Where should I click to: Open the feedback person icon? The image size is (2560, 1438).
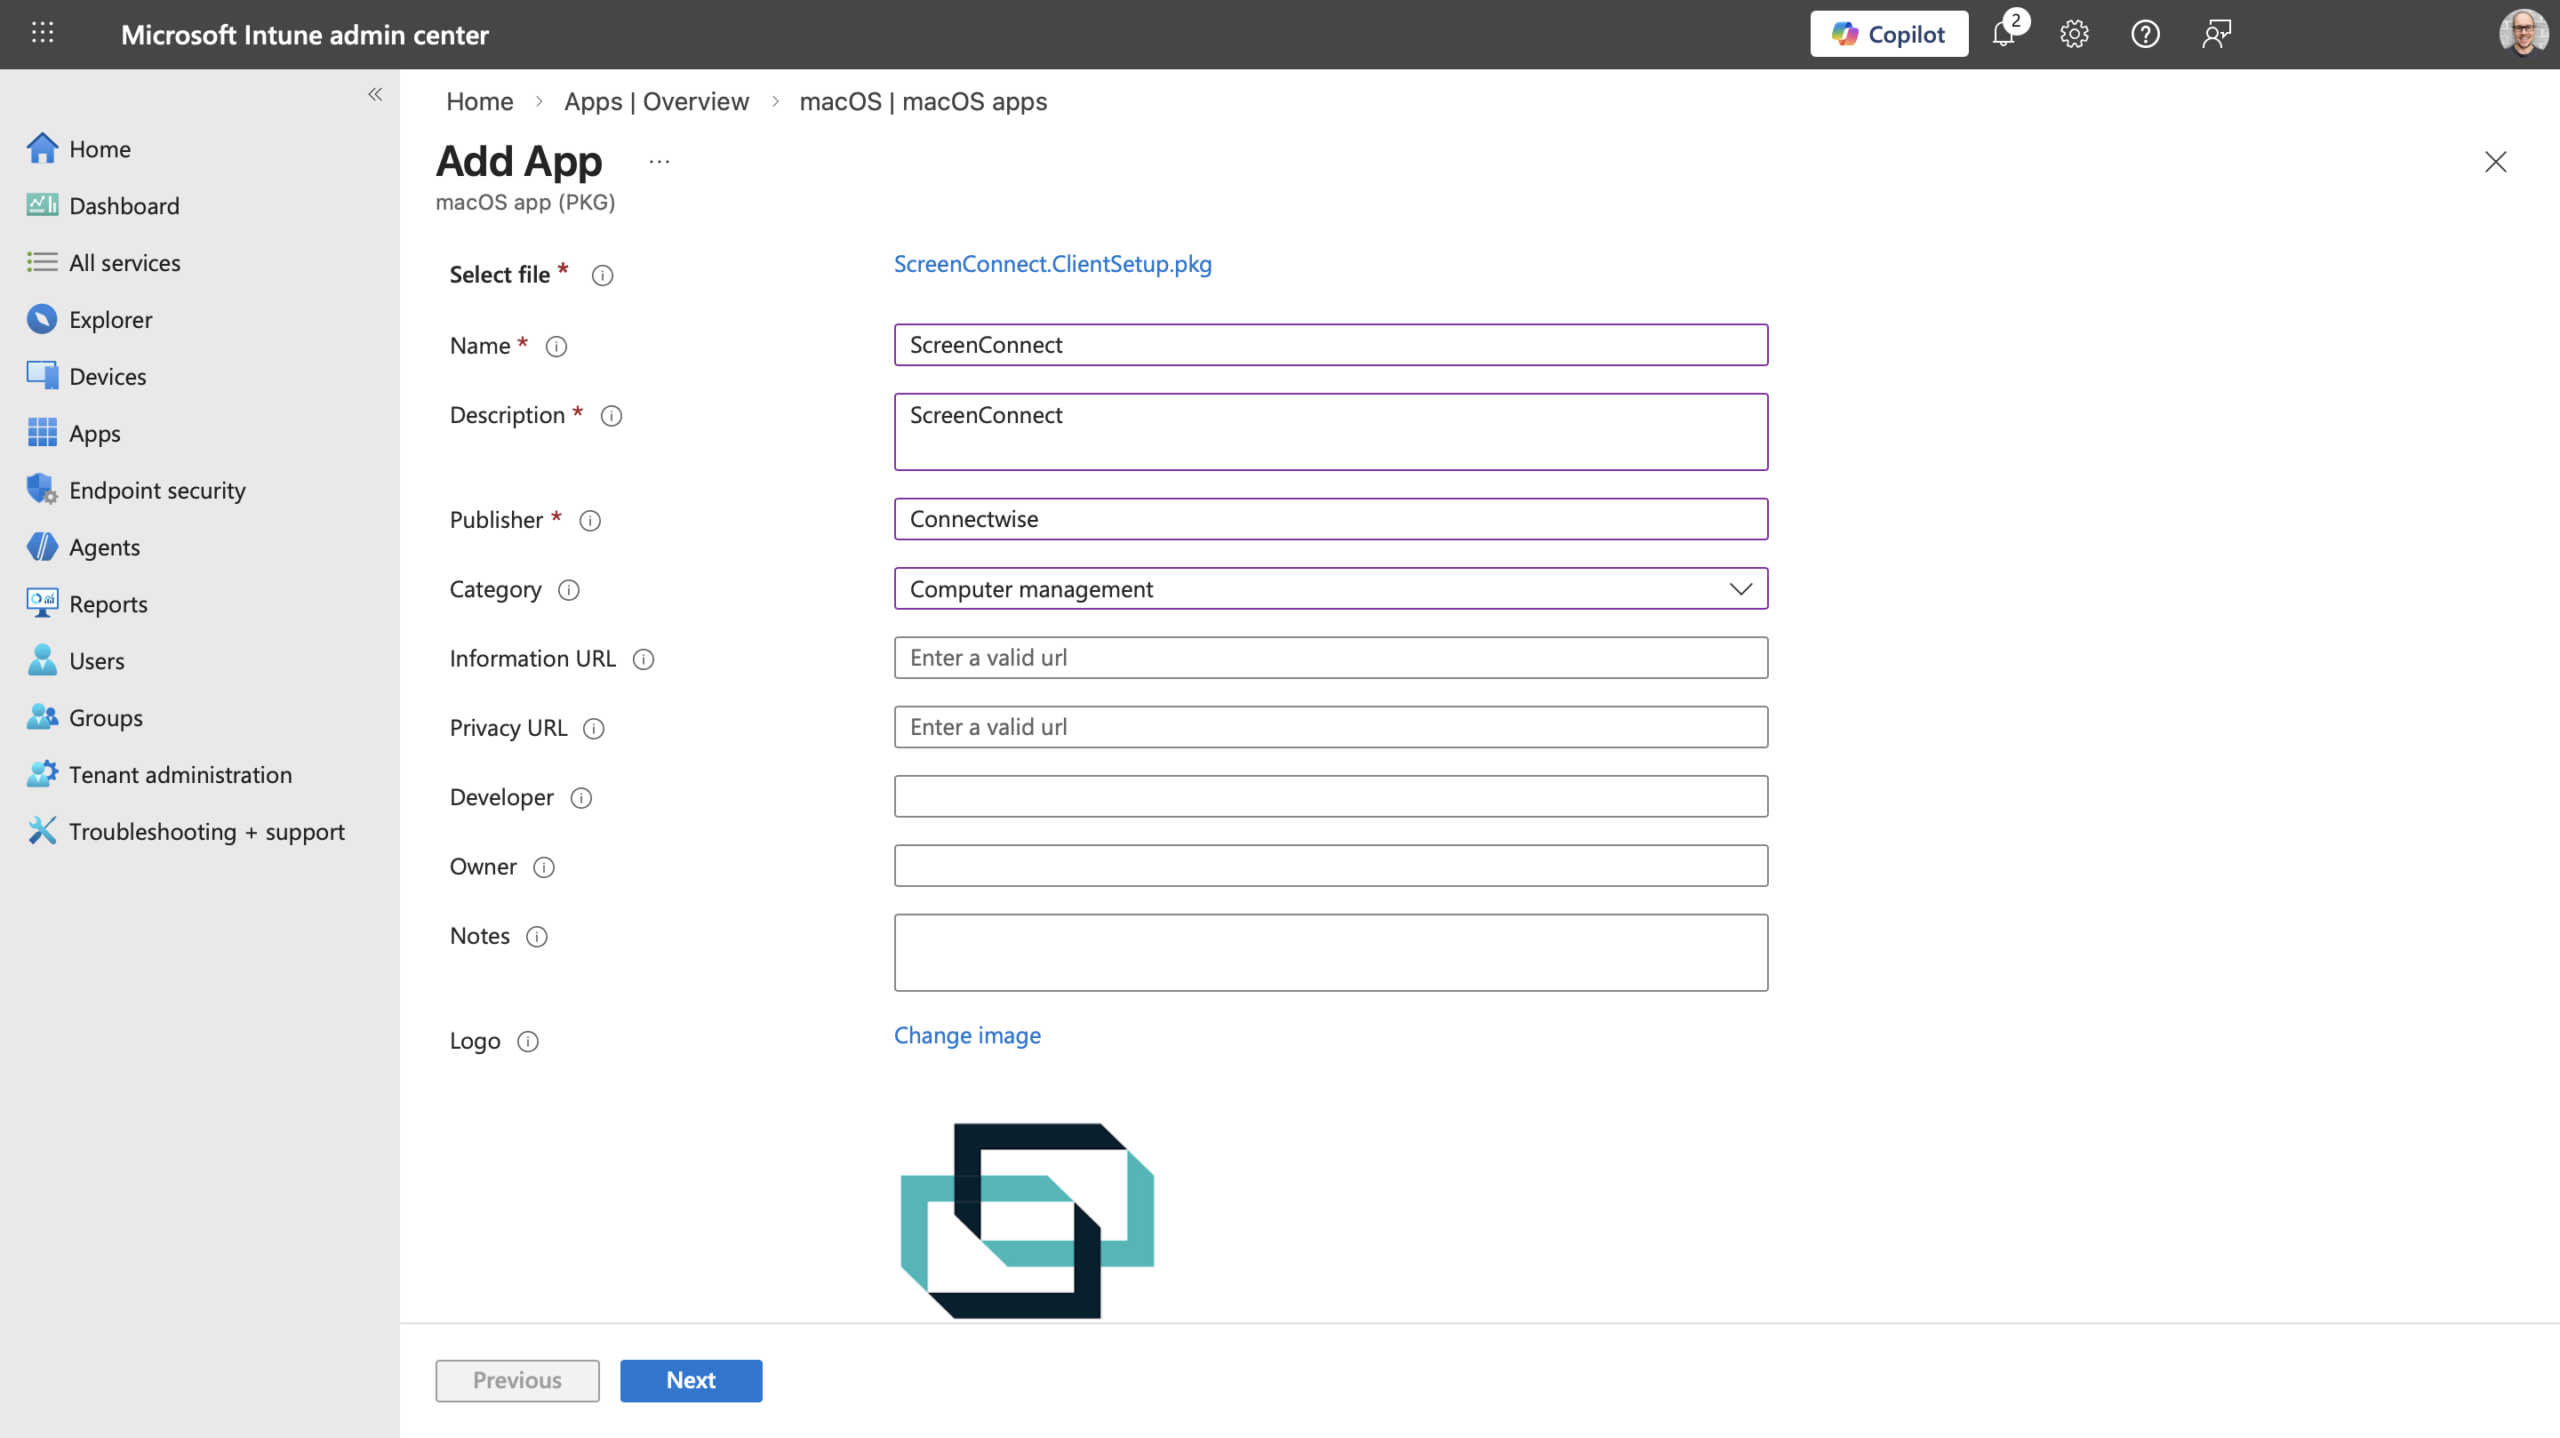2216,34
